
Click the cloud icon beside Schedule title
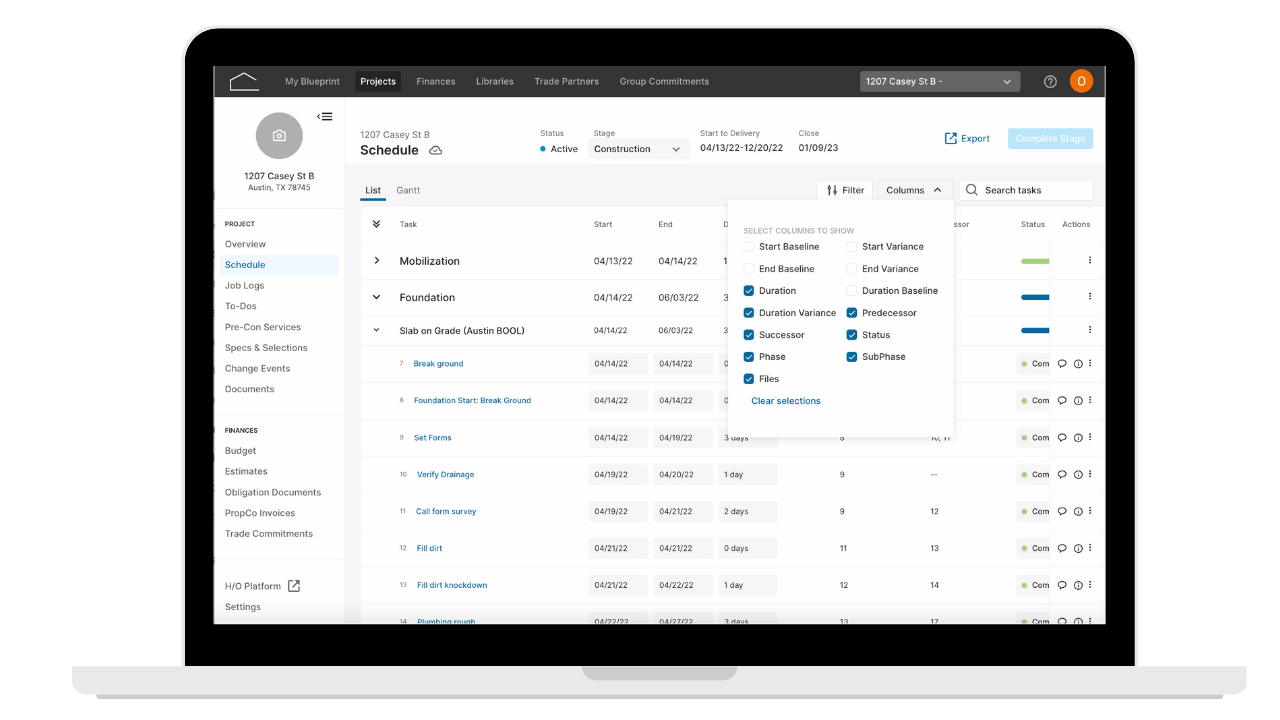point(435,151)
